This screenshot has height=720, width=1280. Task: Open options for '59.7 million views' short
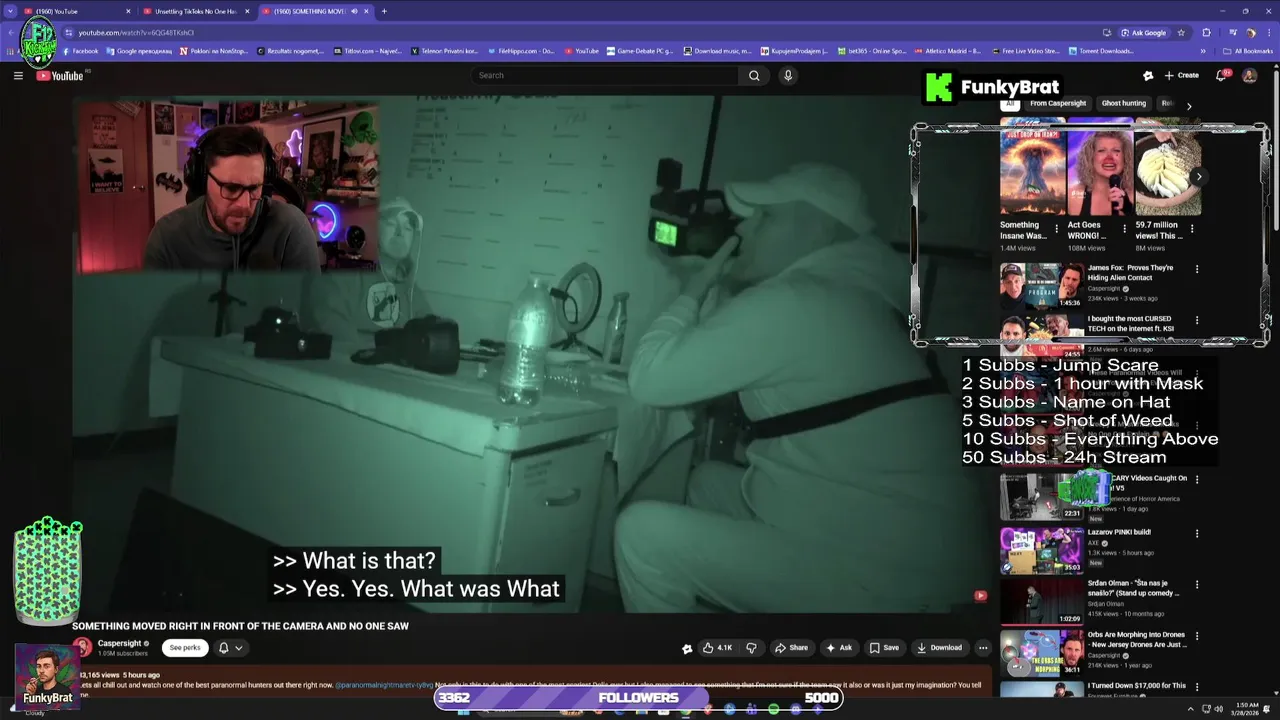(x=1192, y=228)
